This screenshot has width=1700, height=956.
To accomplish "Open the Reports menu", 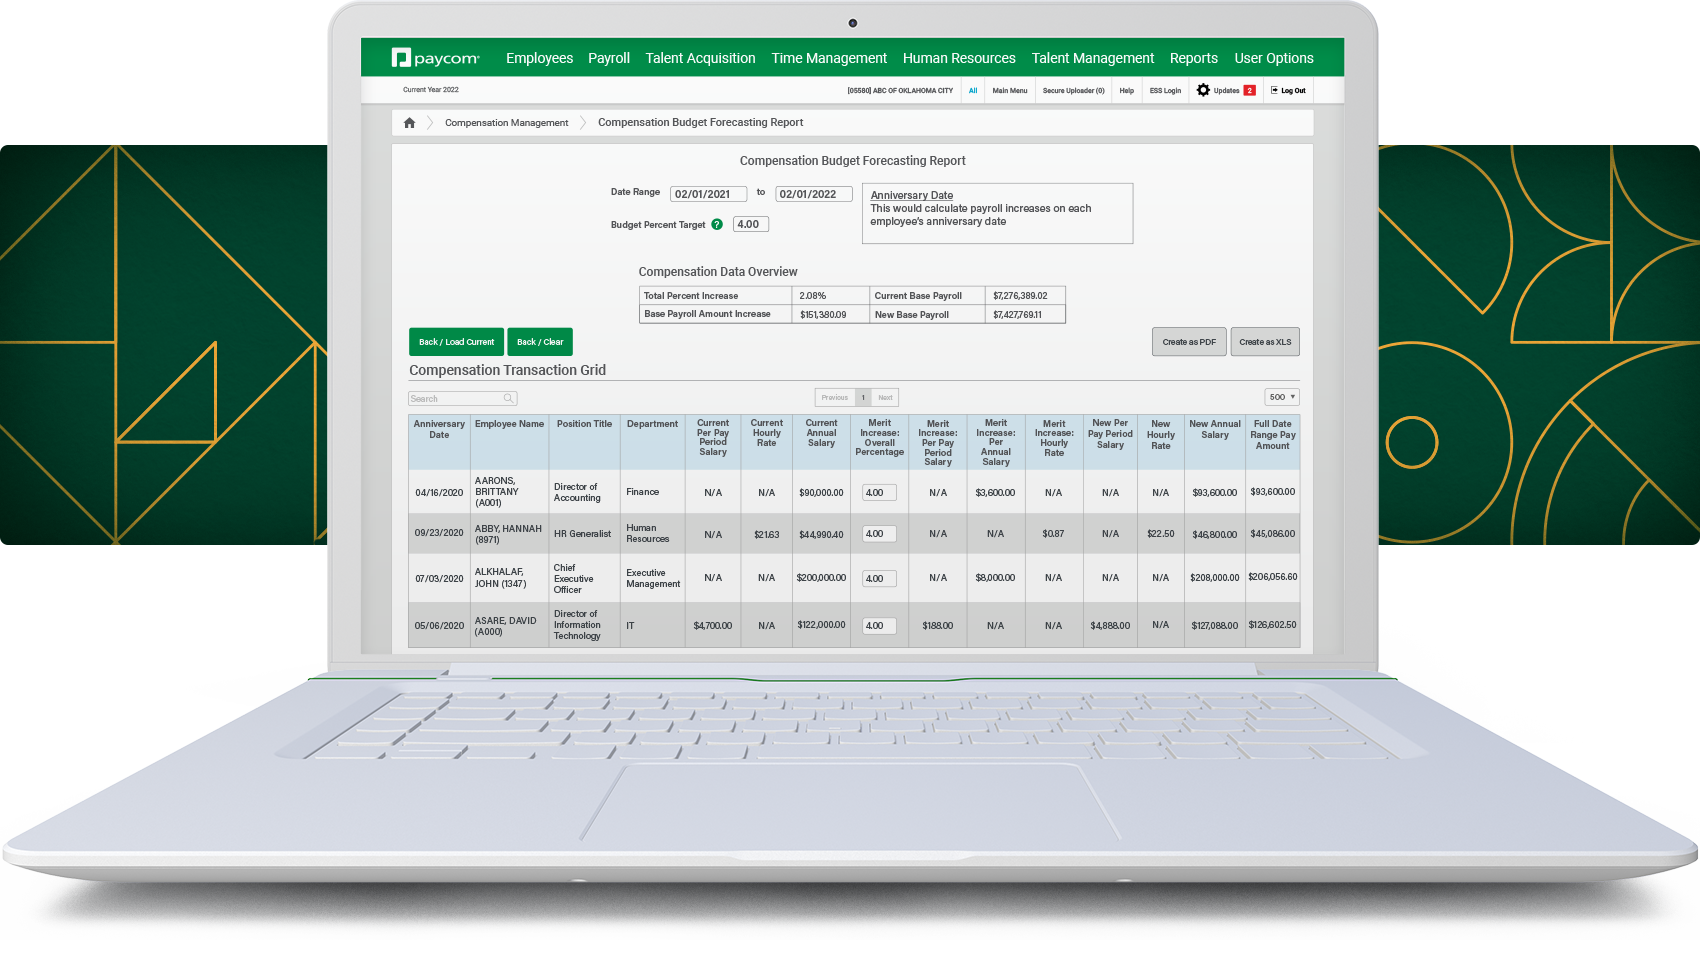I will point(1193,58).
